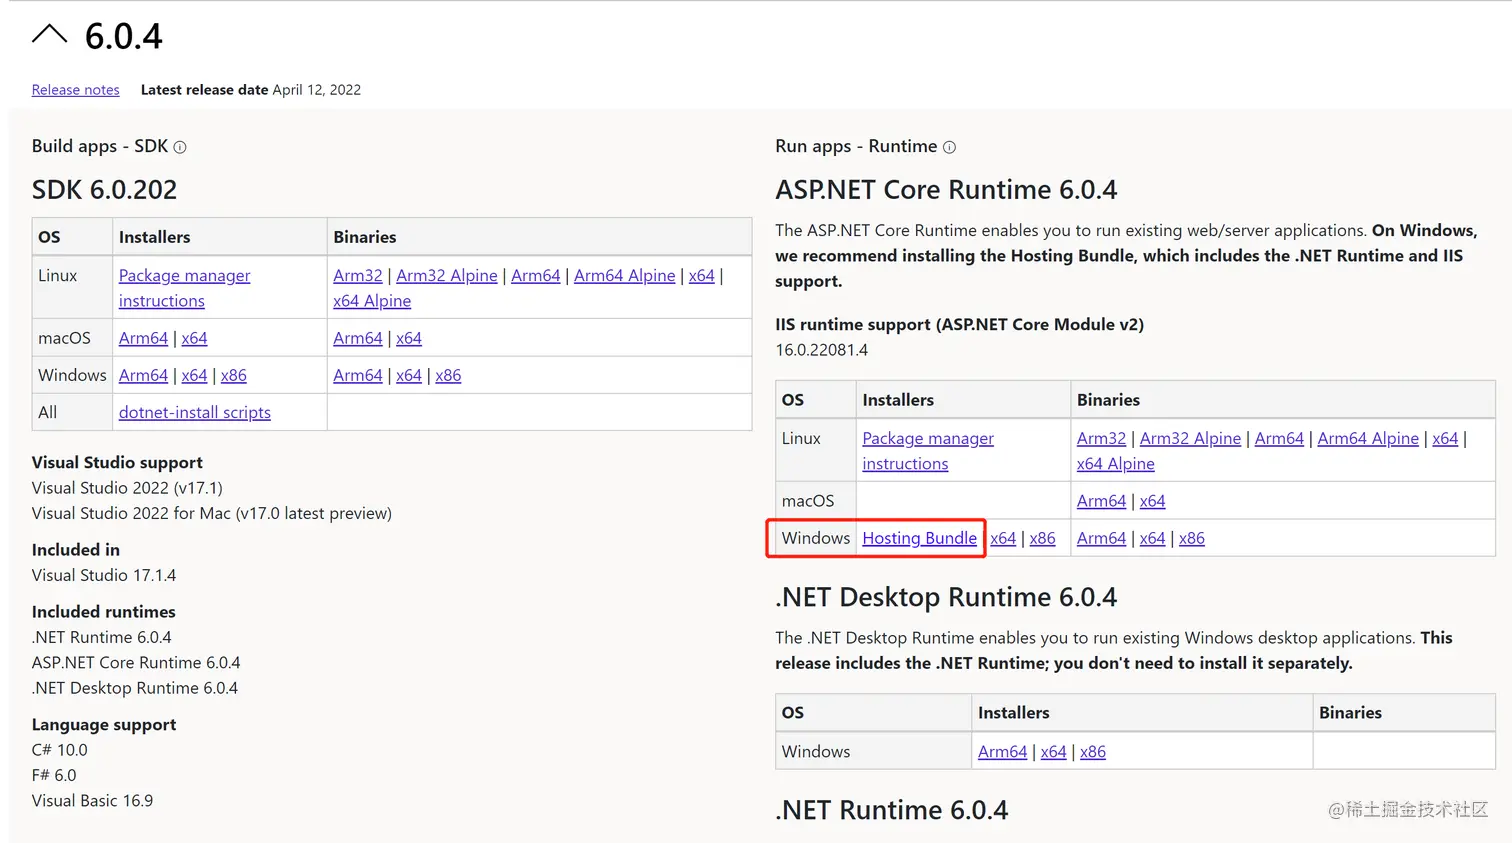This screenshot has height=843, width=1512.
Task: Click the .NET Desktop Runtime 6.0.4 heading
Action: 946,597
